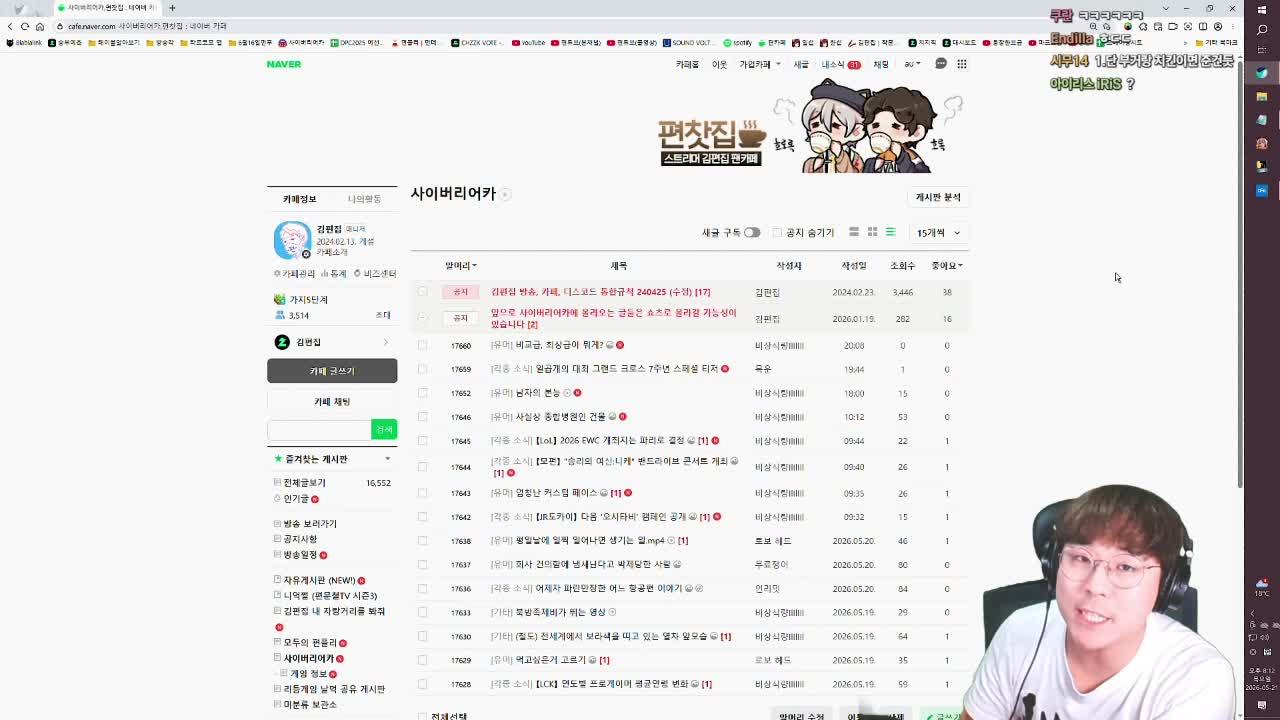The height and width of the screenshot is (720, 1280).
Task: Click the board favorite star beside 사이버리어카 title
Action: [x=506, y=194]
